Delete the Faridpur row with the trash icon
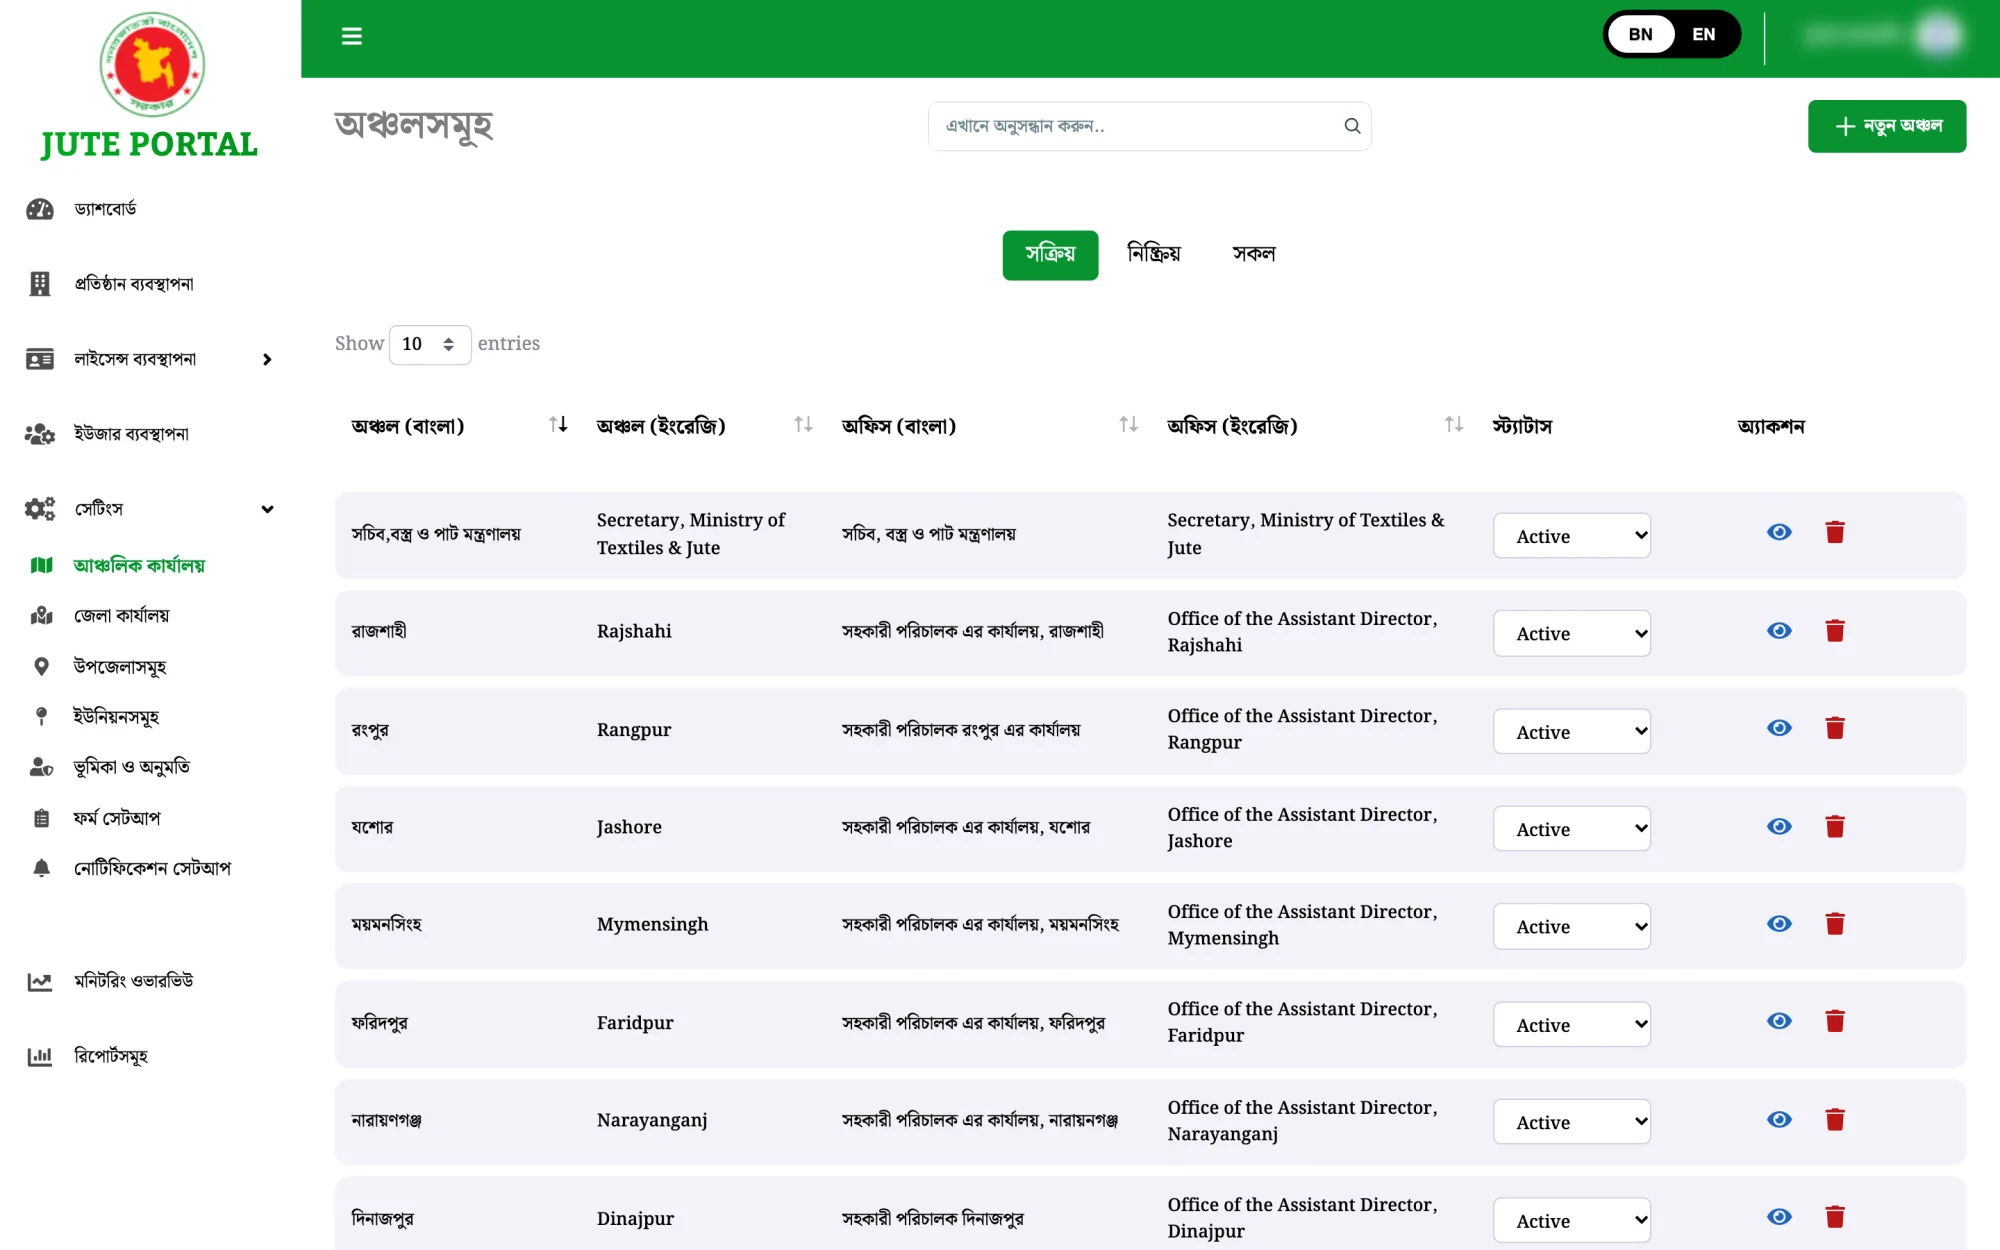 click(x=1835, y=1021)
